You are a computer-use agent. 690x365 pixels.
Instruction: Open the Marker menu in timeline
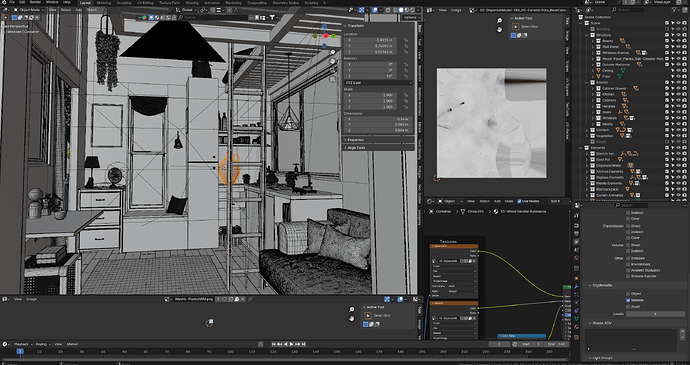72,344
